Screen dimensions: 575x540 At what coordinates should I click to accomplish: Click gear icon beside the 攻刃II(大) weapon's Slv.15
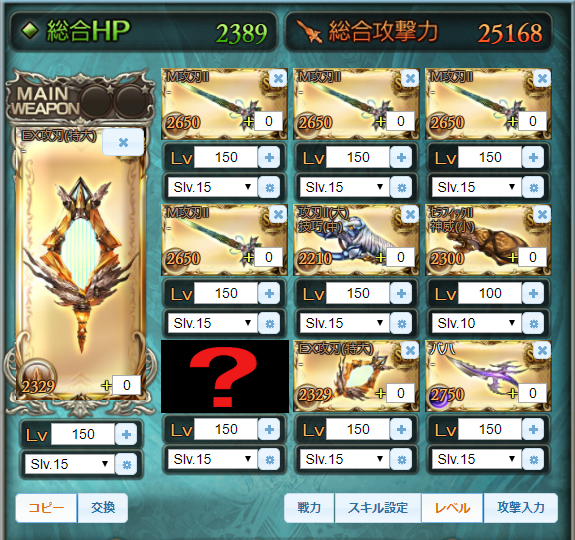[x=401, y=323]
